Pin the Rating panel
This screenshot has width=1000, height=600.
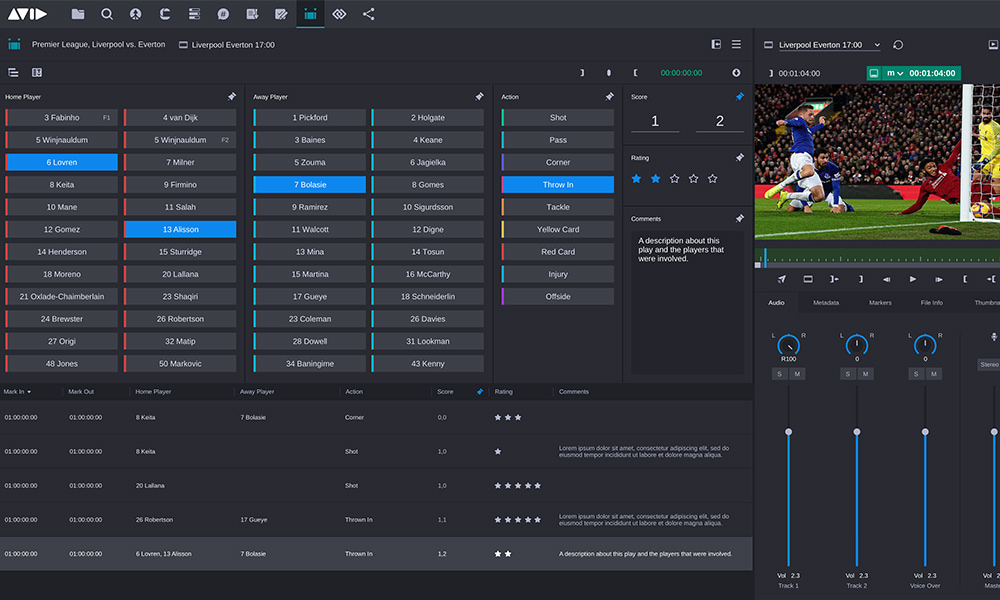[x=739, y=157]
